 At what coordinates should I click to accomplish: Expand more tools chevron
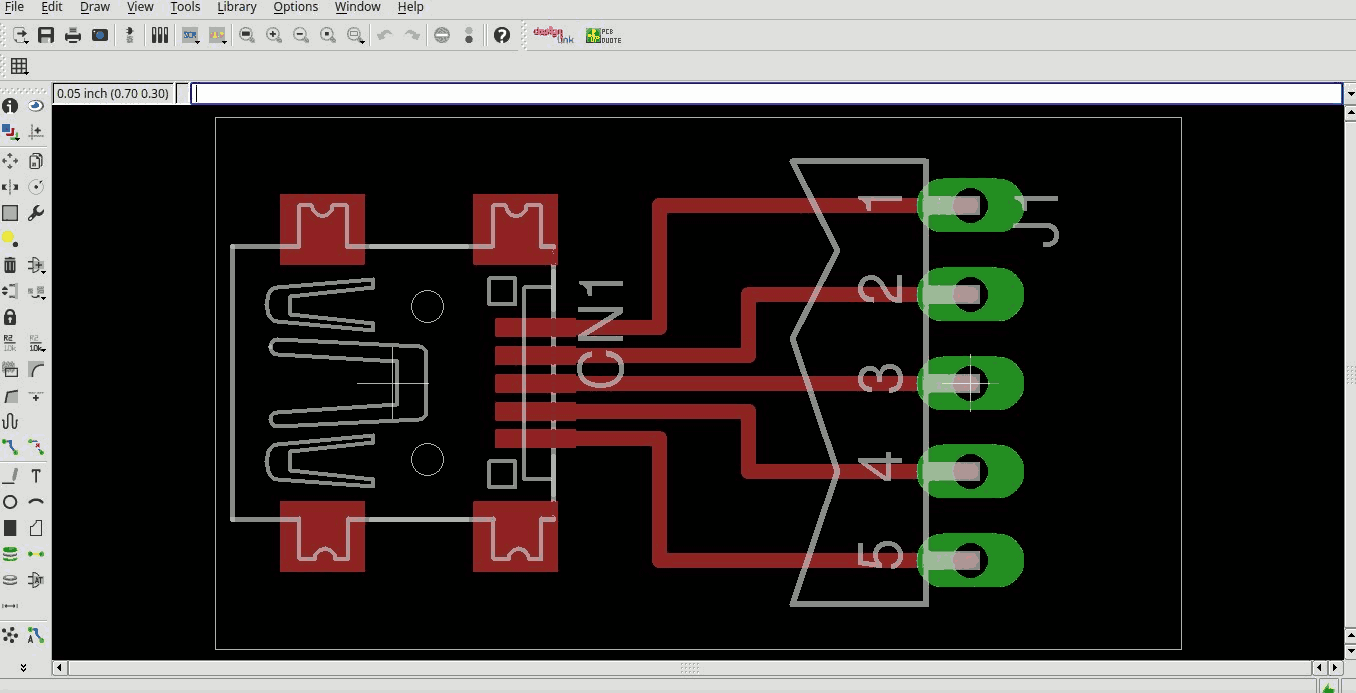click(23, 666)
